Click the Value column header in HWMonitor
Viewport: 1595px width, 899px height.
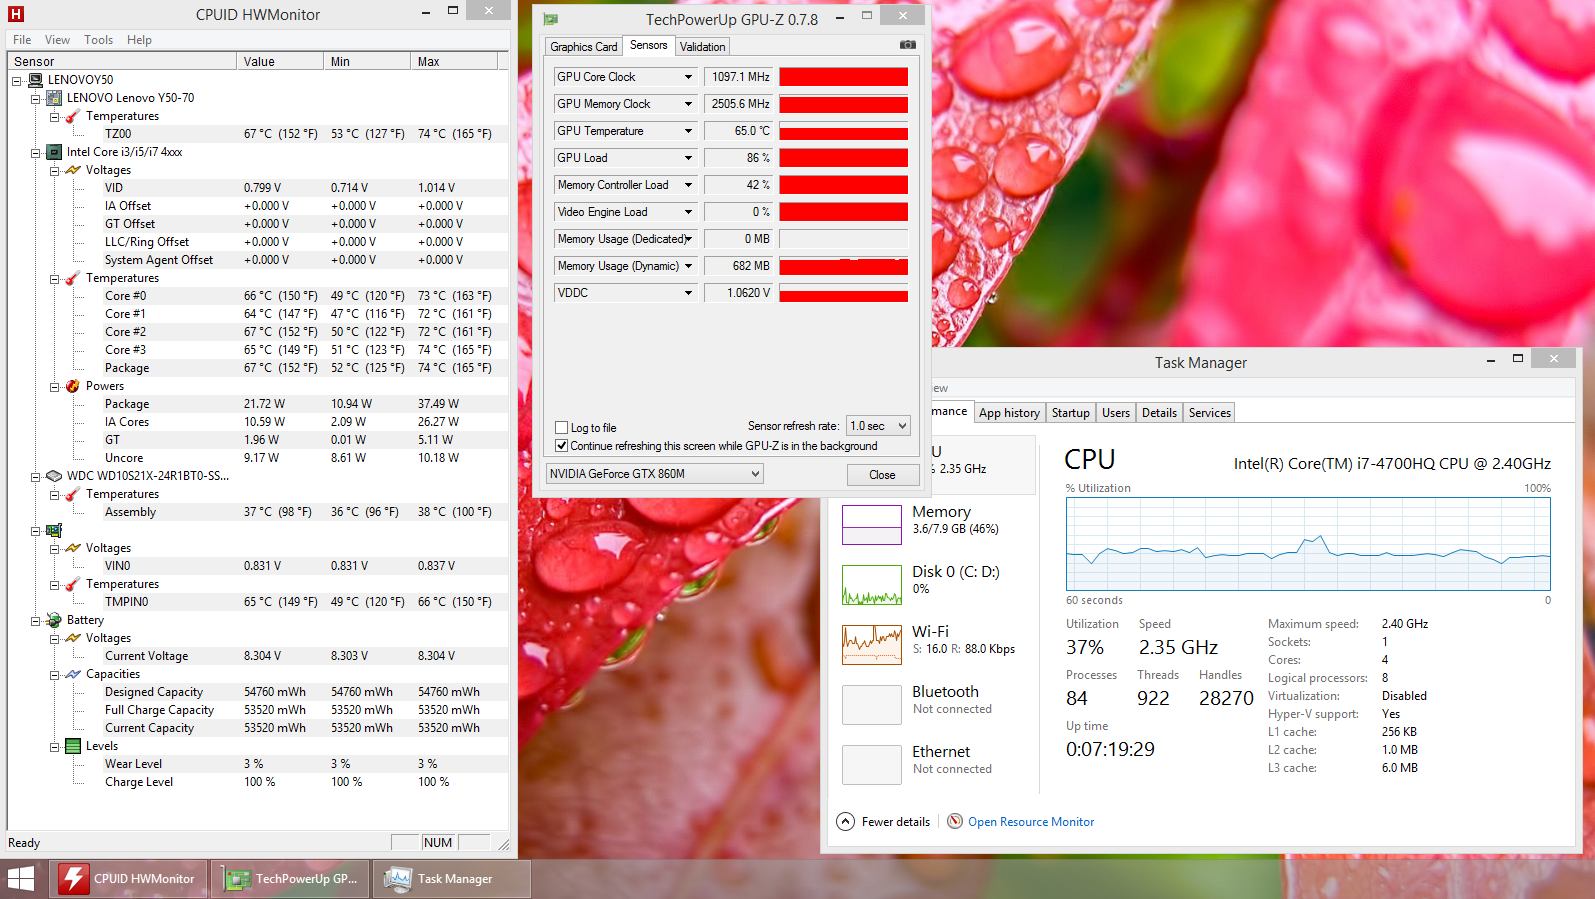(x=280, y=62)
